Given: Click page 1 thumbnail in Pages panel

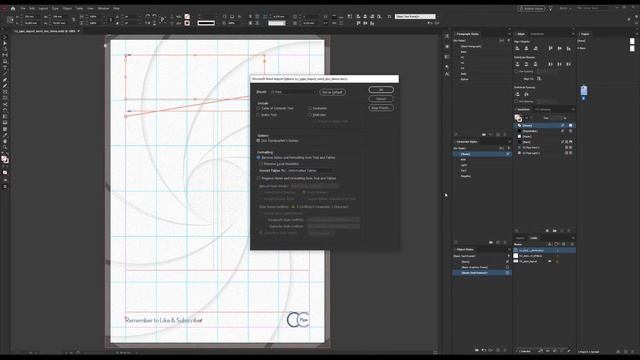Looking at the screenshot, I should coord(584,91).
